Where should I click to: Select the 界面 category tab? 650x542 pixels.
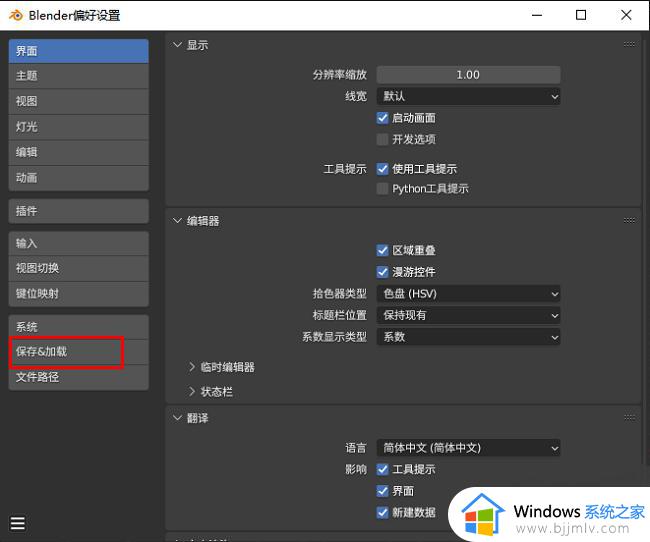coord(78,51)
